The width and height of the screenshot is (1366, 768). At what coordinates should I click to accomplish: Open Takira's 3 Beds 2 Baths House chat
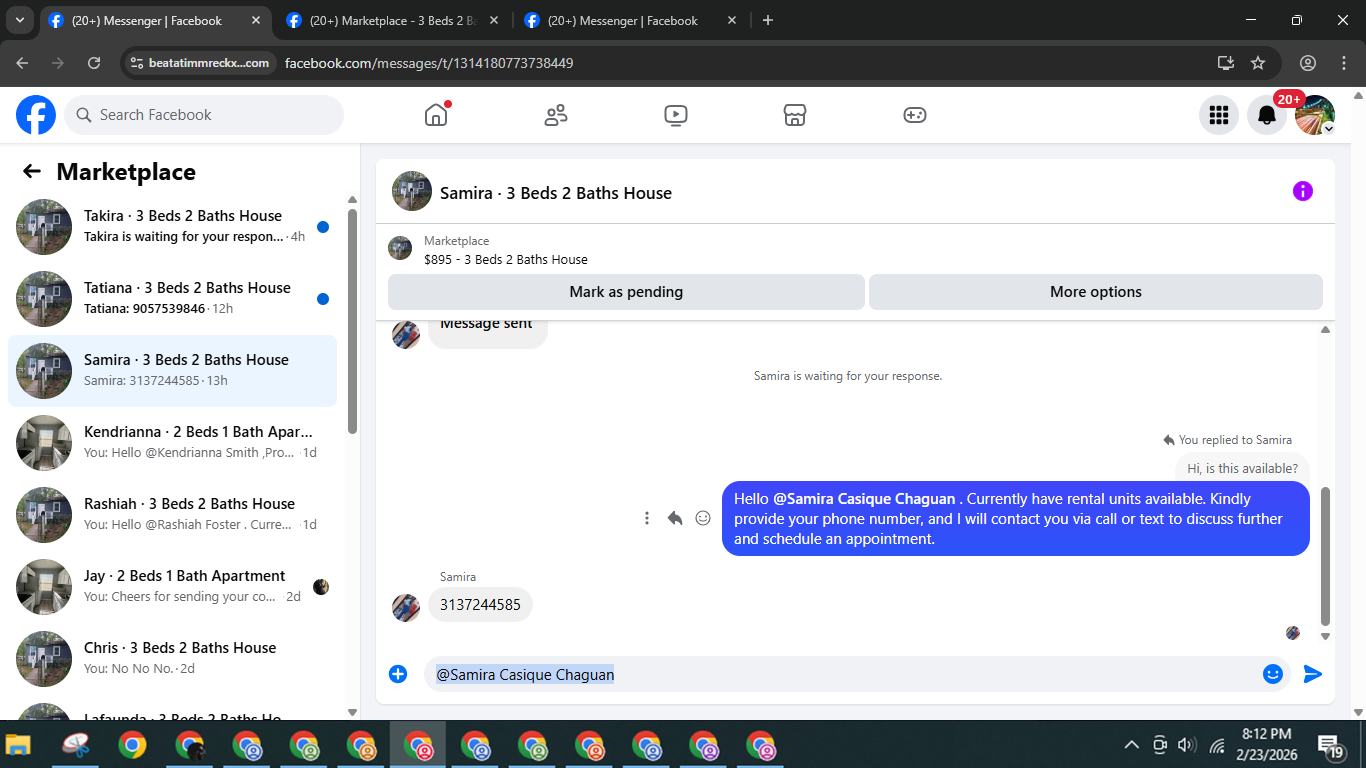(172, 227)
